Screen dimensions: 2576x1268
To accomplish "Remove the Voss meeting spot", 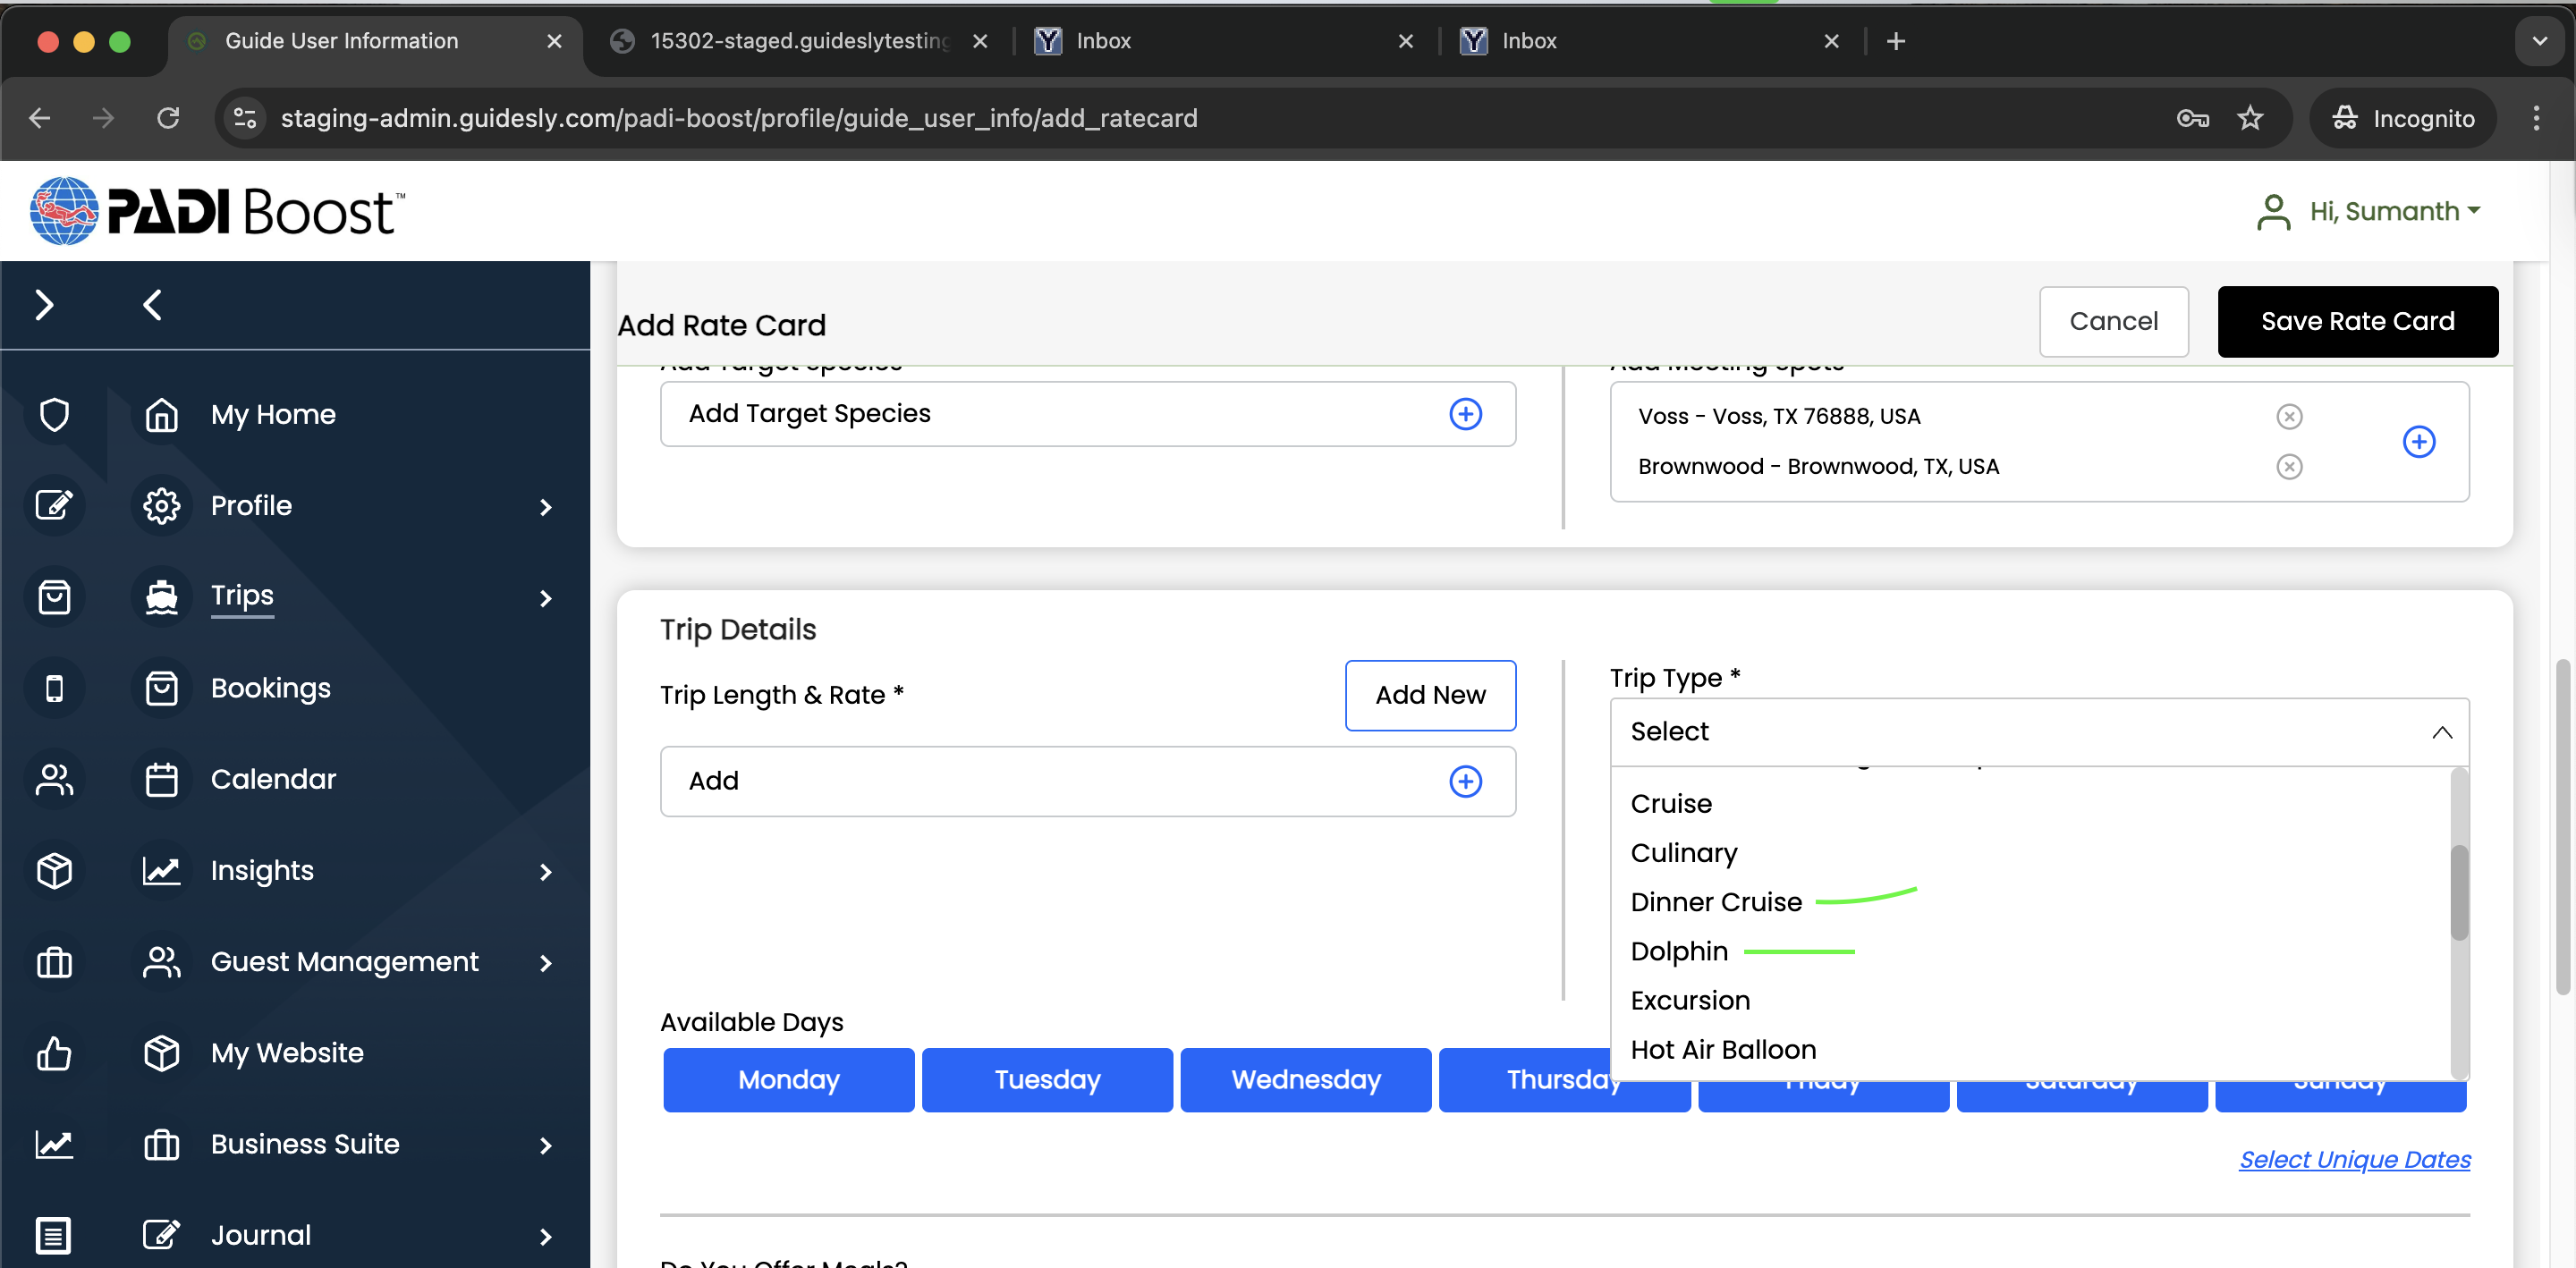I will (x=2288, y=416).
